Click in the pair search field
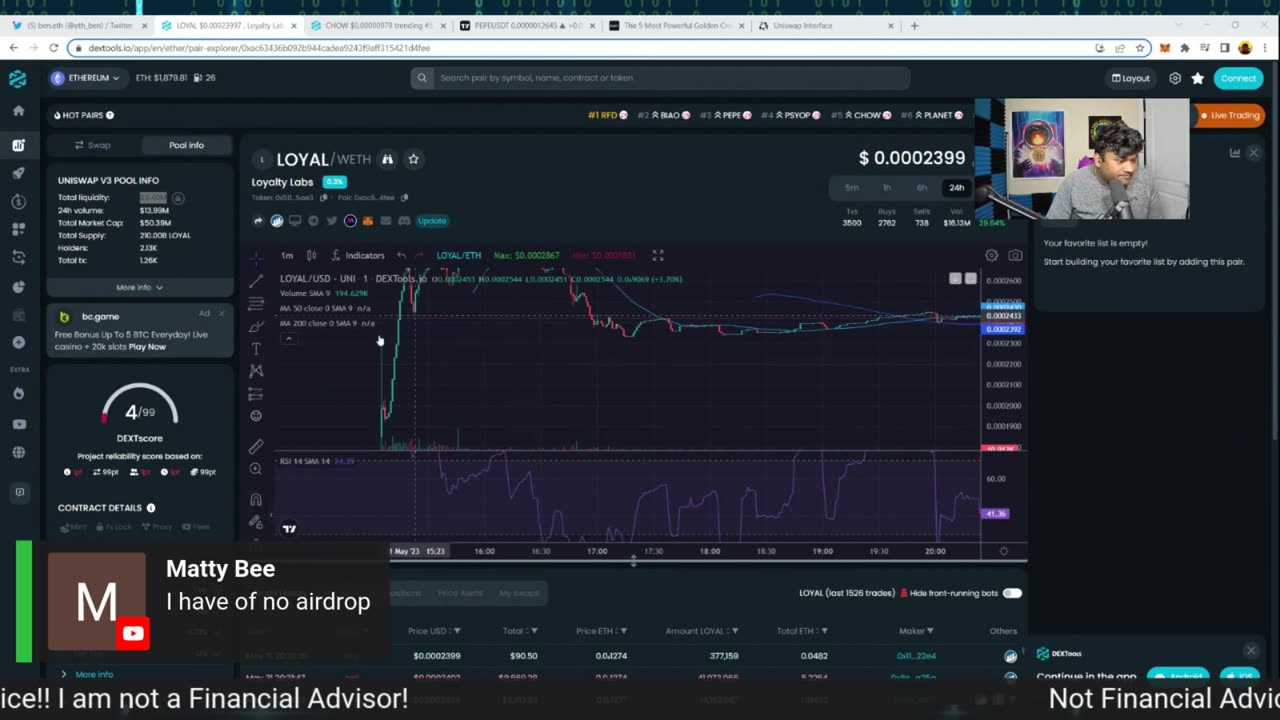This screenshot has height=720, width=1280. tap(660, 78)
